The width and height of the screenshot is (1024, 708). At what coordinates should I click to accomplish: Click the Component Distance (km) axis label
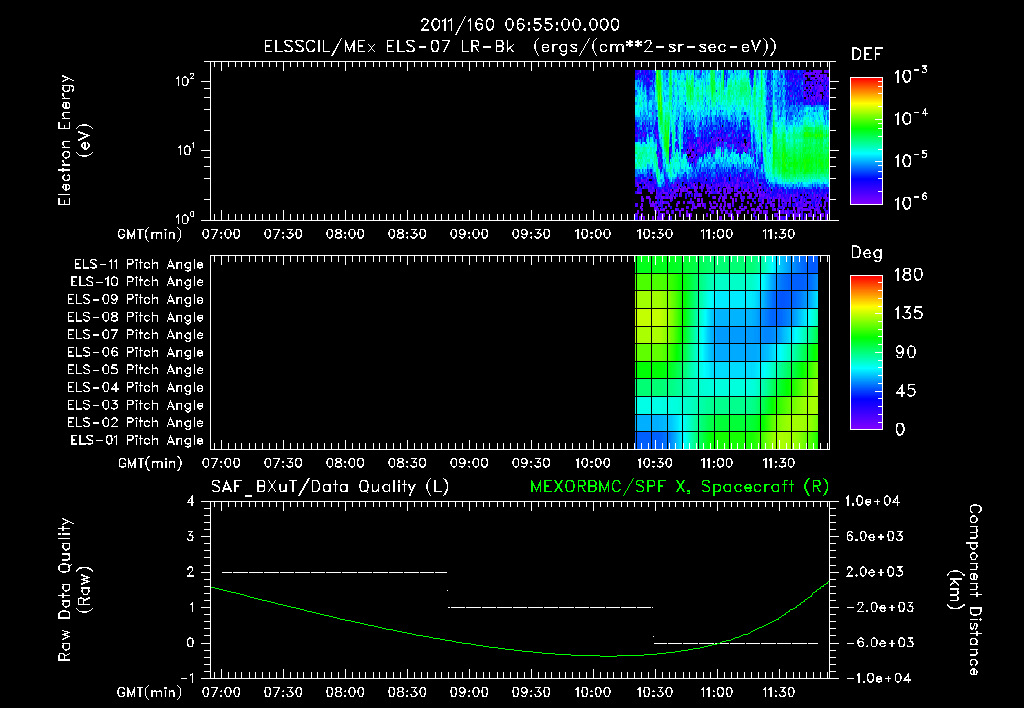(x=965, y=590)
